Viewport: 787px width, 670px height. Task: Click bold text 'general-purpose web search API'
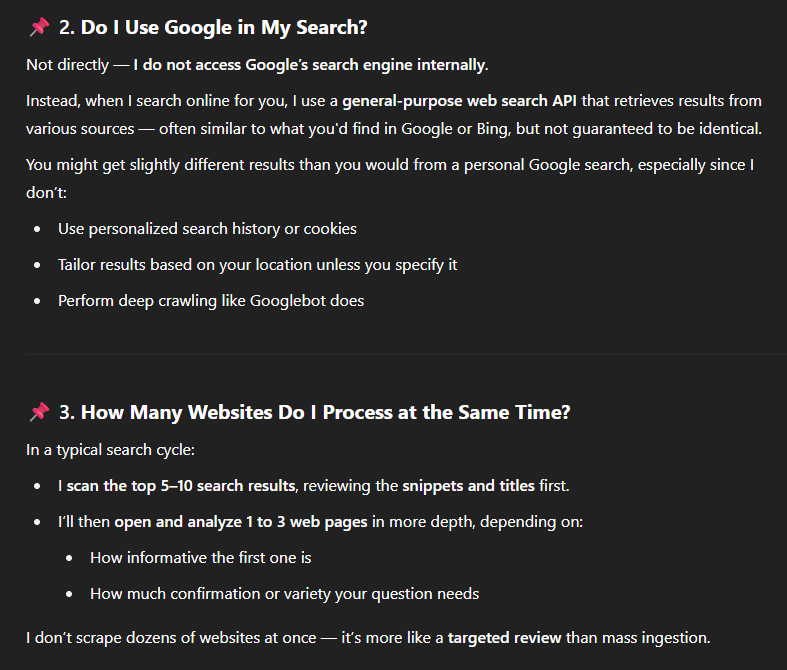click(x=459, y=101)
